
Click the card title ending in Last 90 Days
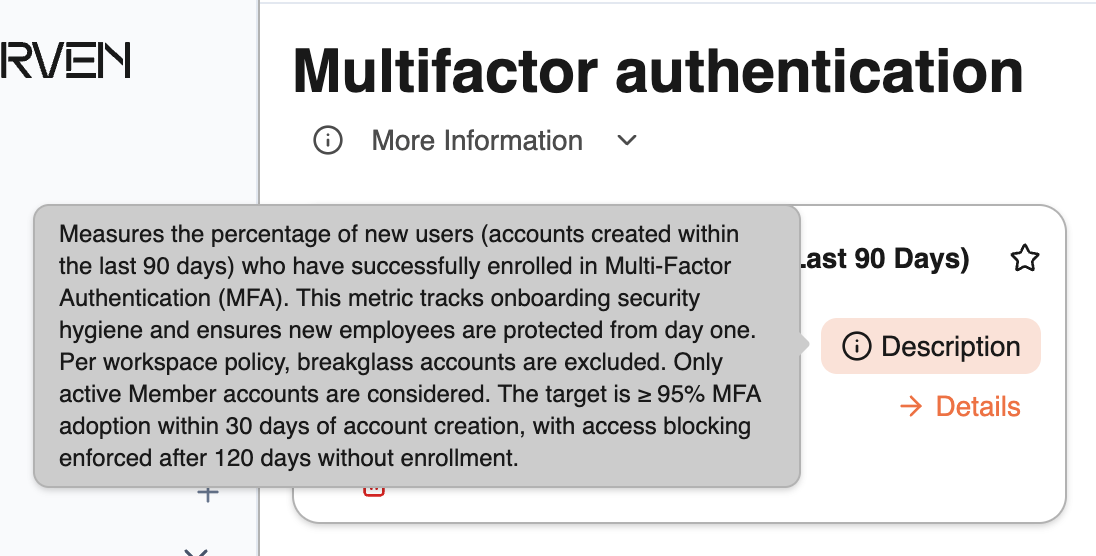[x=885, y=259]
